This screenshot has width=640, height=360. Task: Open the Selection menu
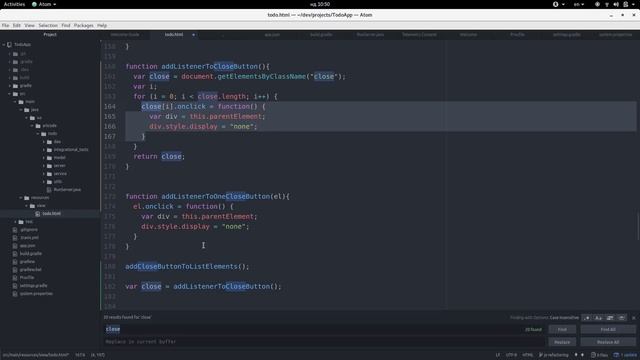point(48,25)
